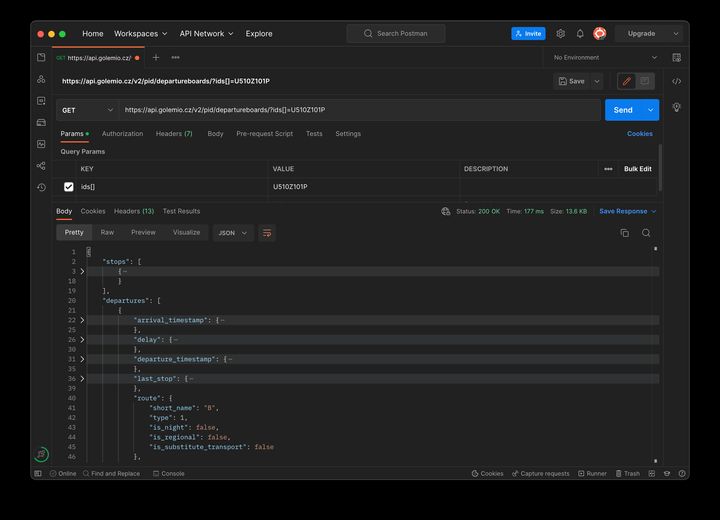Select Visualize response view
The image size is (720, 520).
click(186, 232)
